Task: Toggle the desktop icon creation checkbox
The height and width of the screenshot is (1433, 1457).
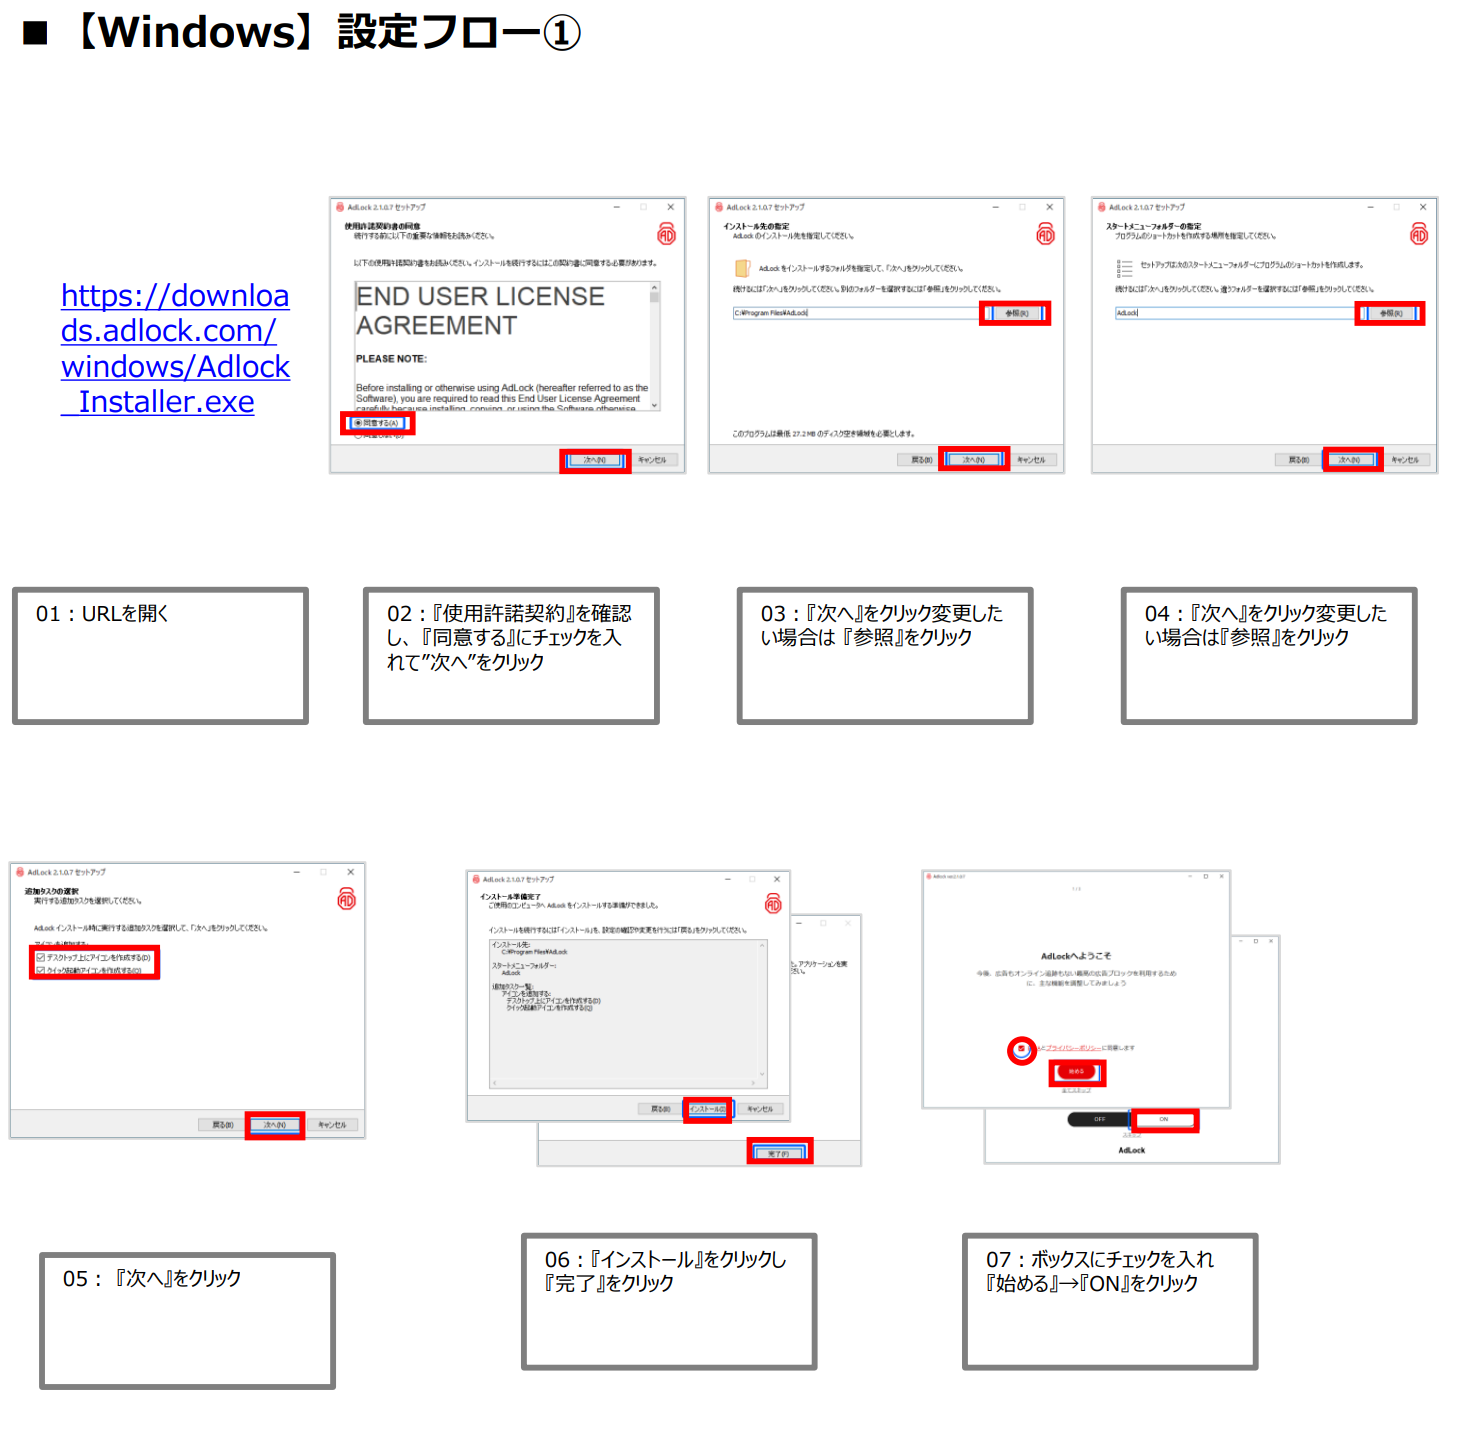Action: click(x=41, y=957)
